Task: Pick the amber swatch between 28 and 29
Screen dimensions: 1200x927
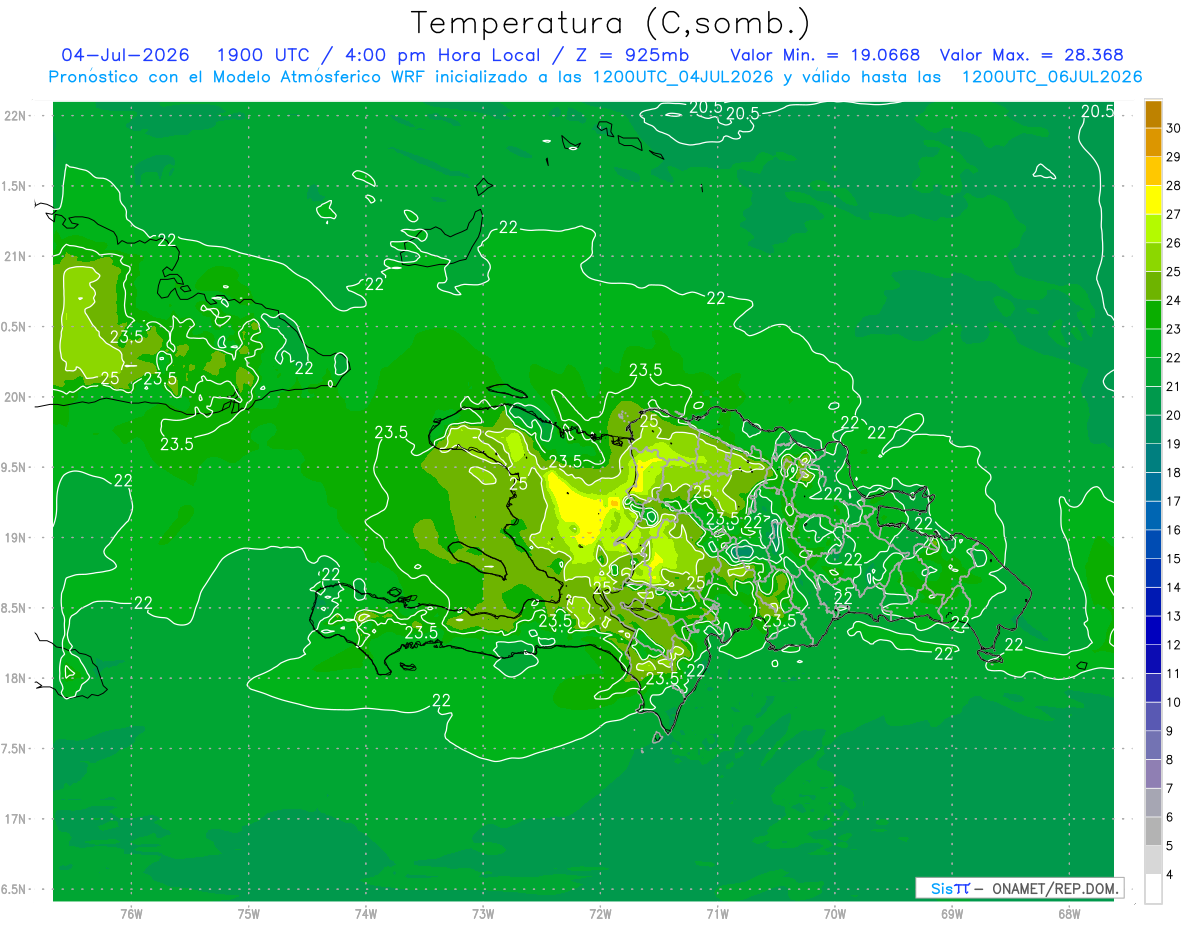Action: pos(1153,172)
